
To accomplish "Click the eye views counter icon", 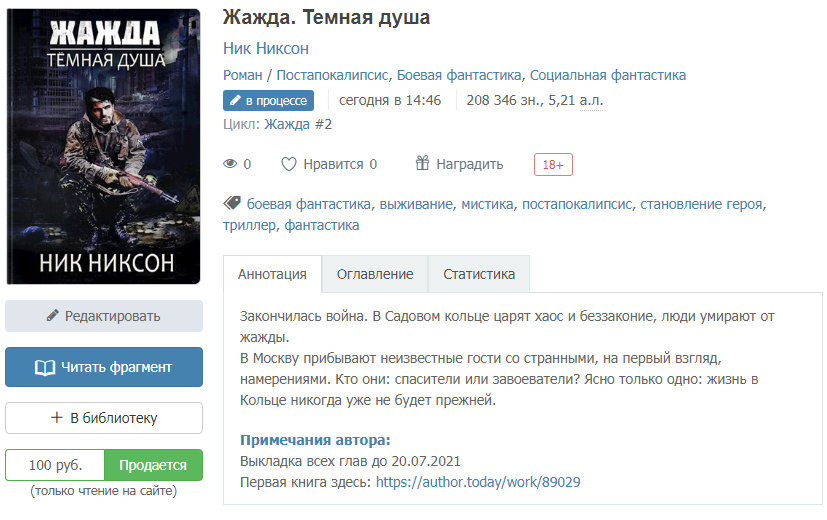I will click(x=230, y=164).
